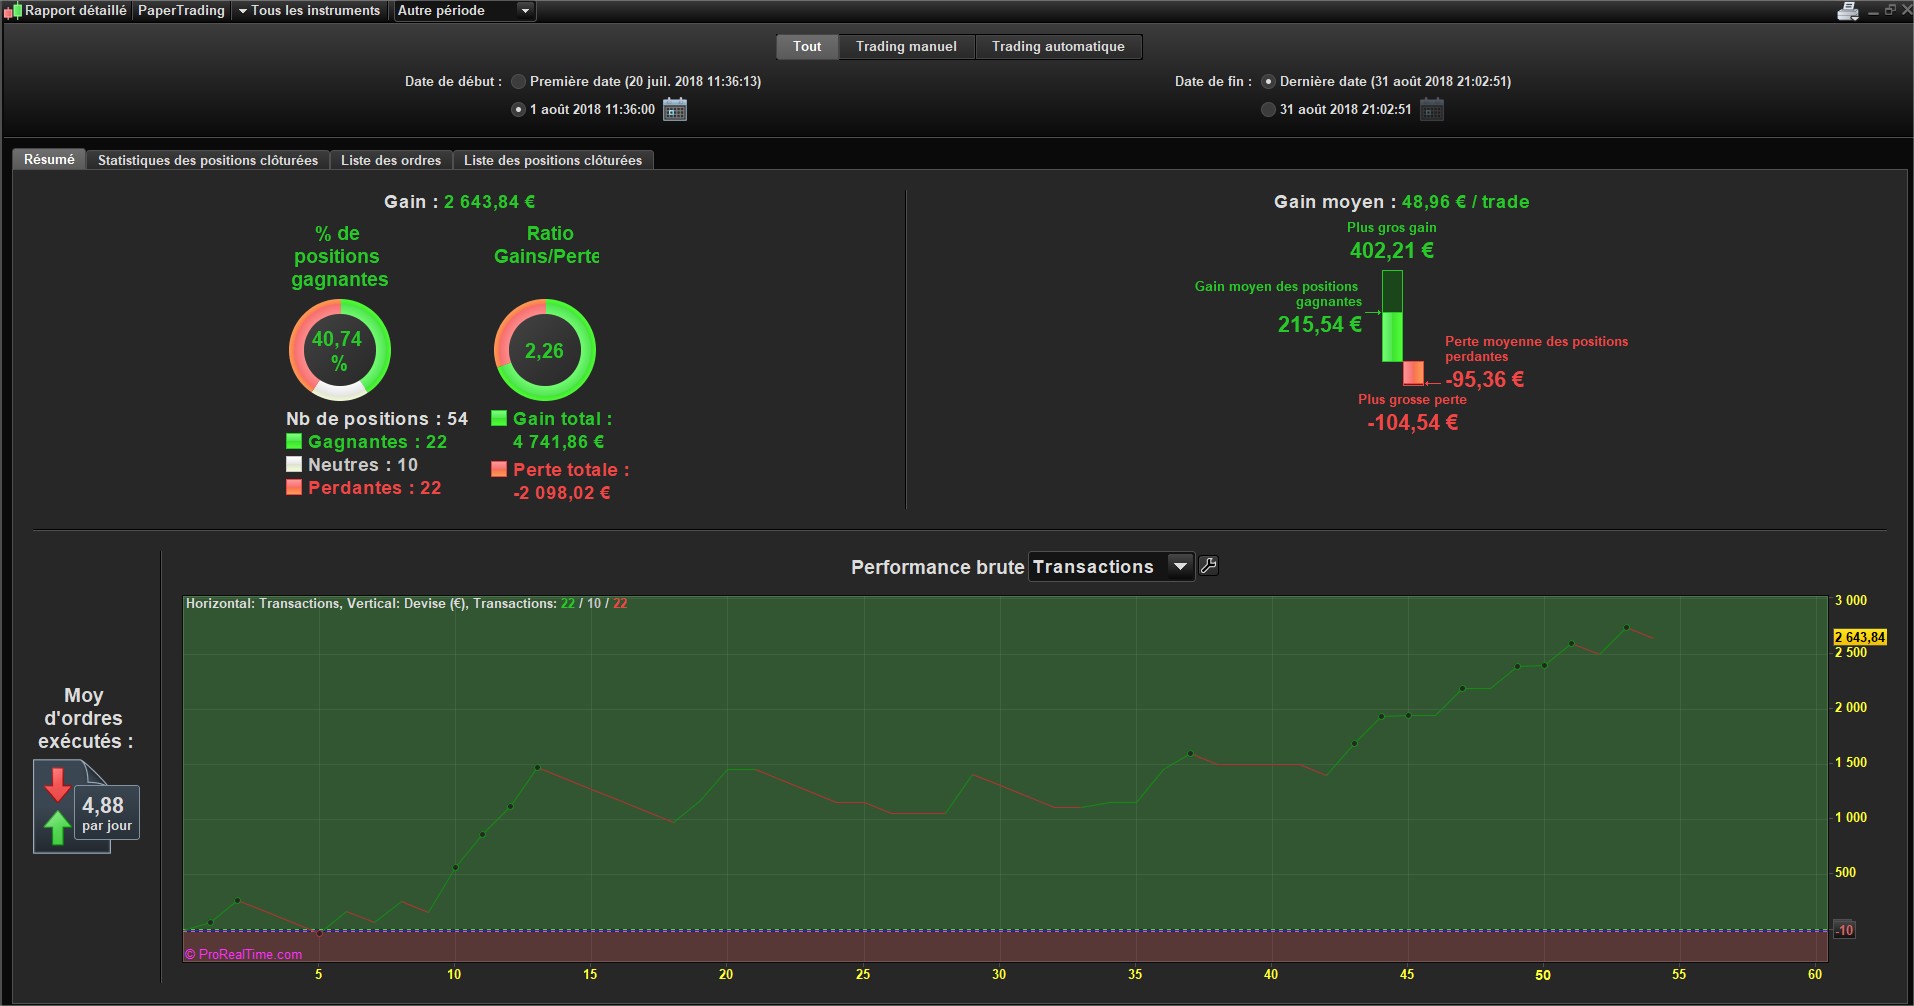Viewport: 1914px width, 1006px height.
Task: Select the 1 août 2018 start radio
Action: tap(518, 110)
